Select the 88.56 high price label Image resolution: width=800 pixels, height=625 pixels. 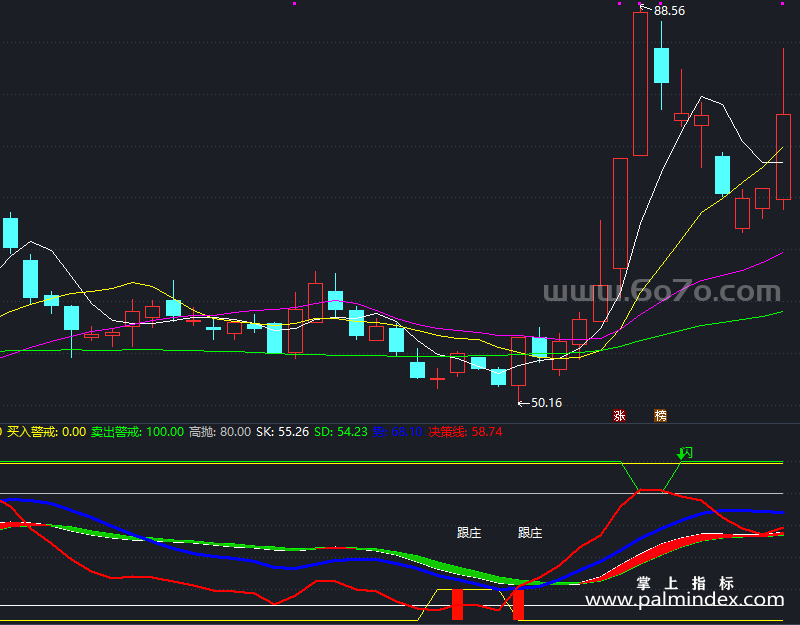pyautogui.click(x=669, y=11)
